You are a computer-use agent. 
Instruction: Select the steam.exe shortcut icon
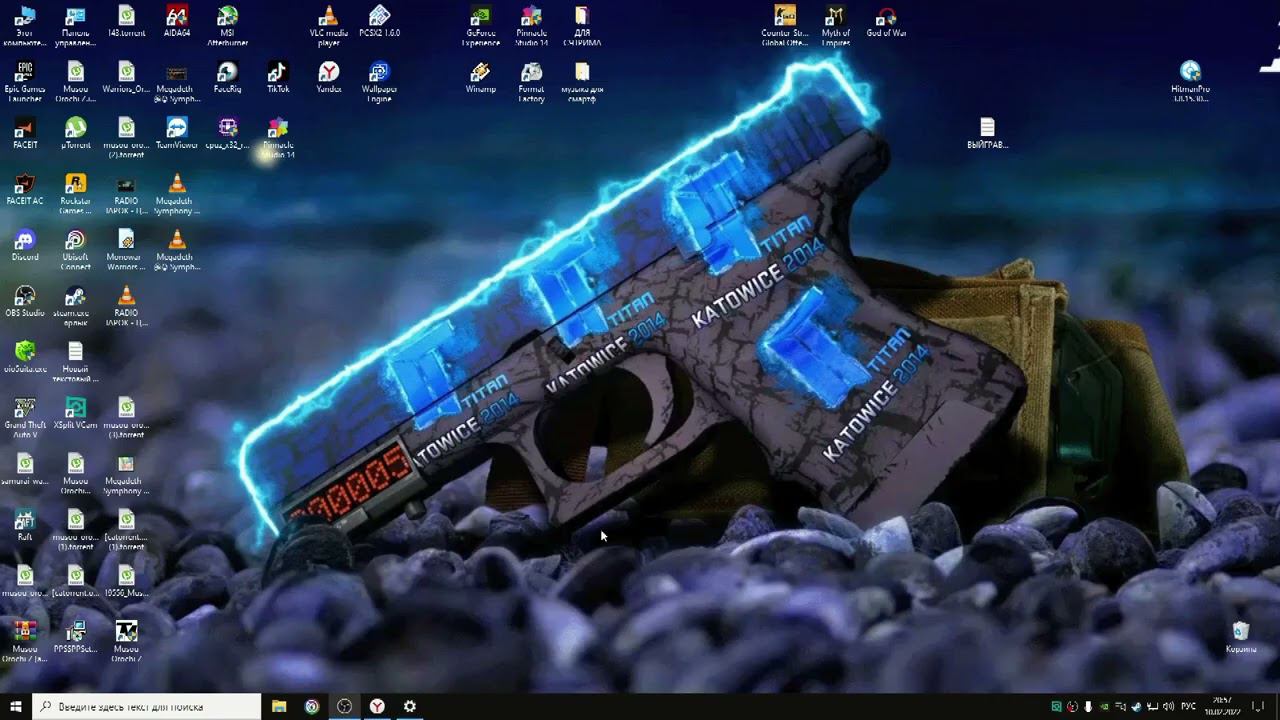[x=76, y=306]
